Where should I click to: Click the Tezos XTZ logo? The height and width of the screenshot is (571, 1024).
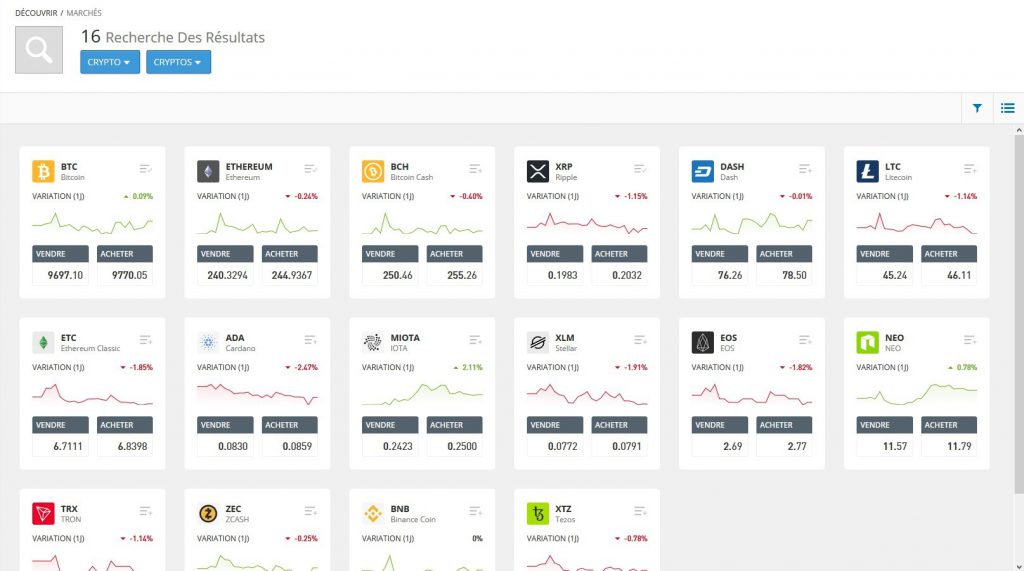click(x=538, y=514)
